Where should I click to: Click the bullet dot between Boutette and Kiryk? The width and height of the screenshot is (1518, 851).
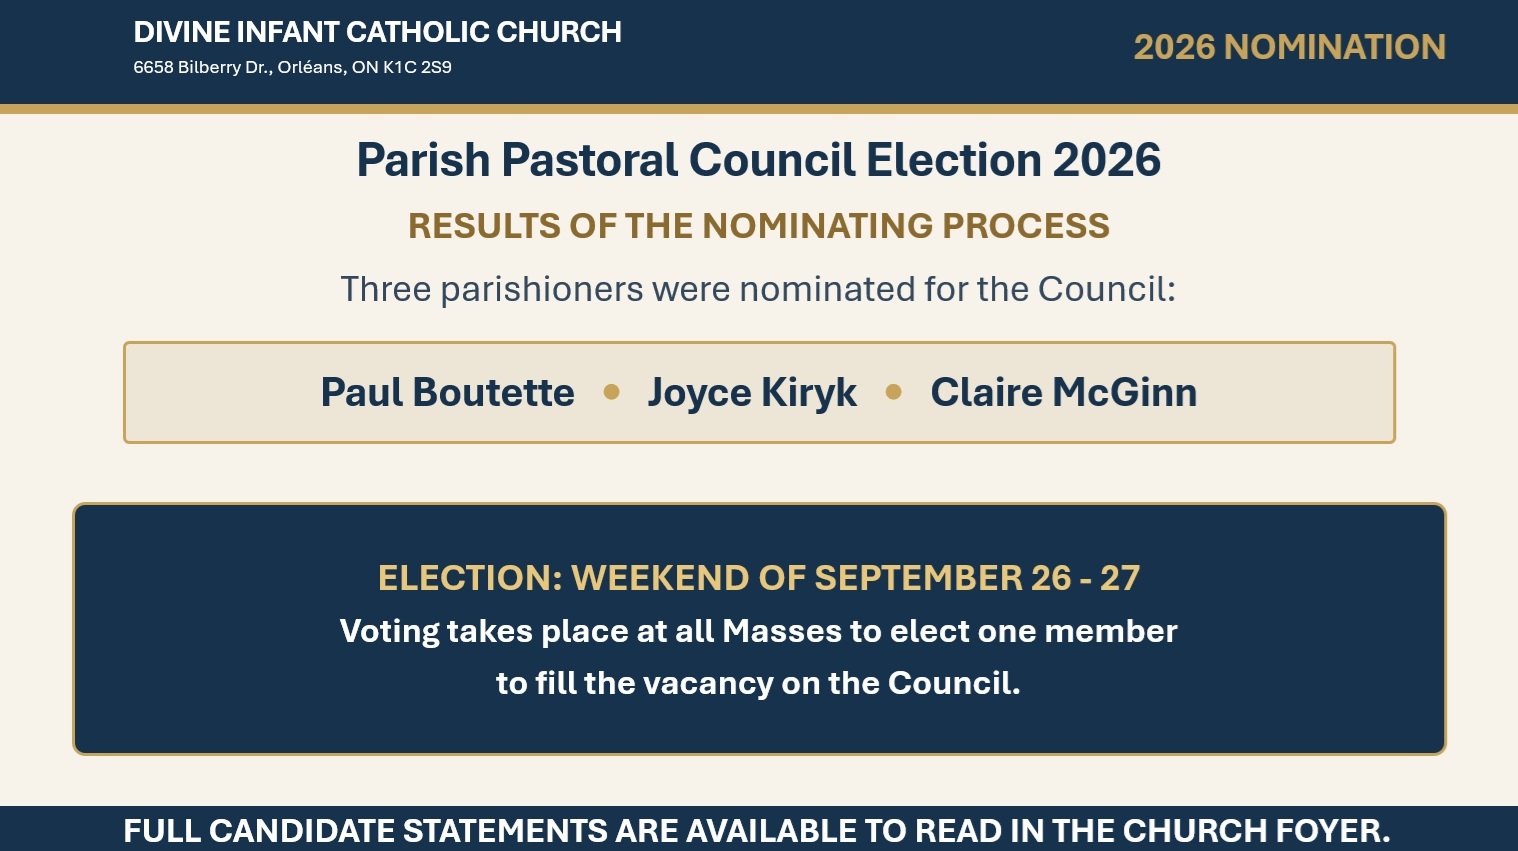[x=612, y=392]
